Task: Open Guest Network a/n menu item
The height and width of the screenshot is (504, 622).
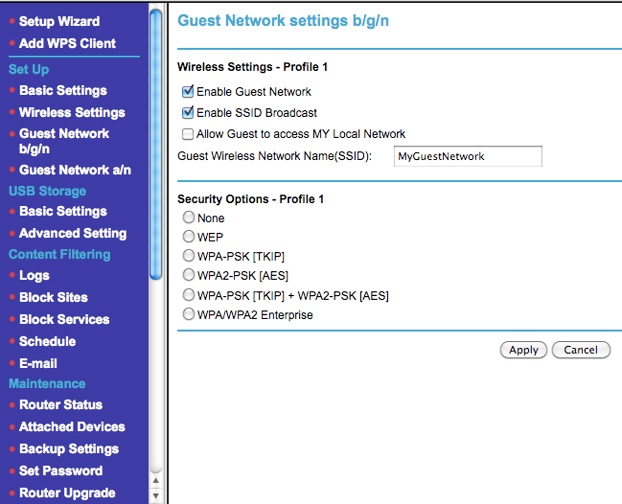Action: pos(75,170)
